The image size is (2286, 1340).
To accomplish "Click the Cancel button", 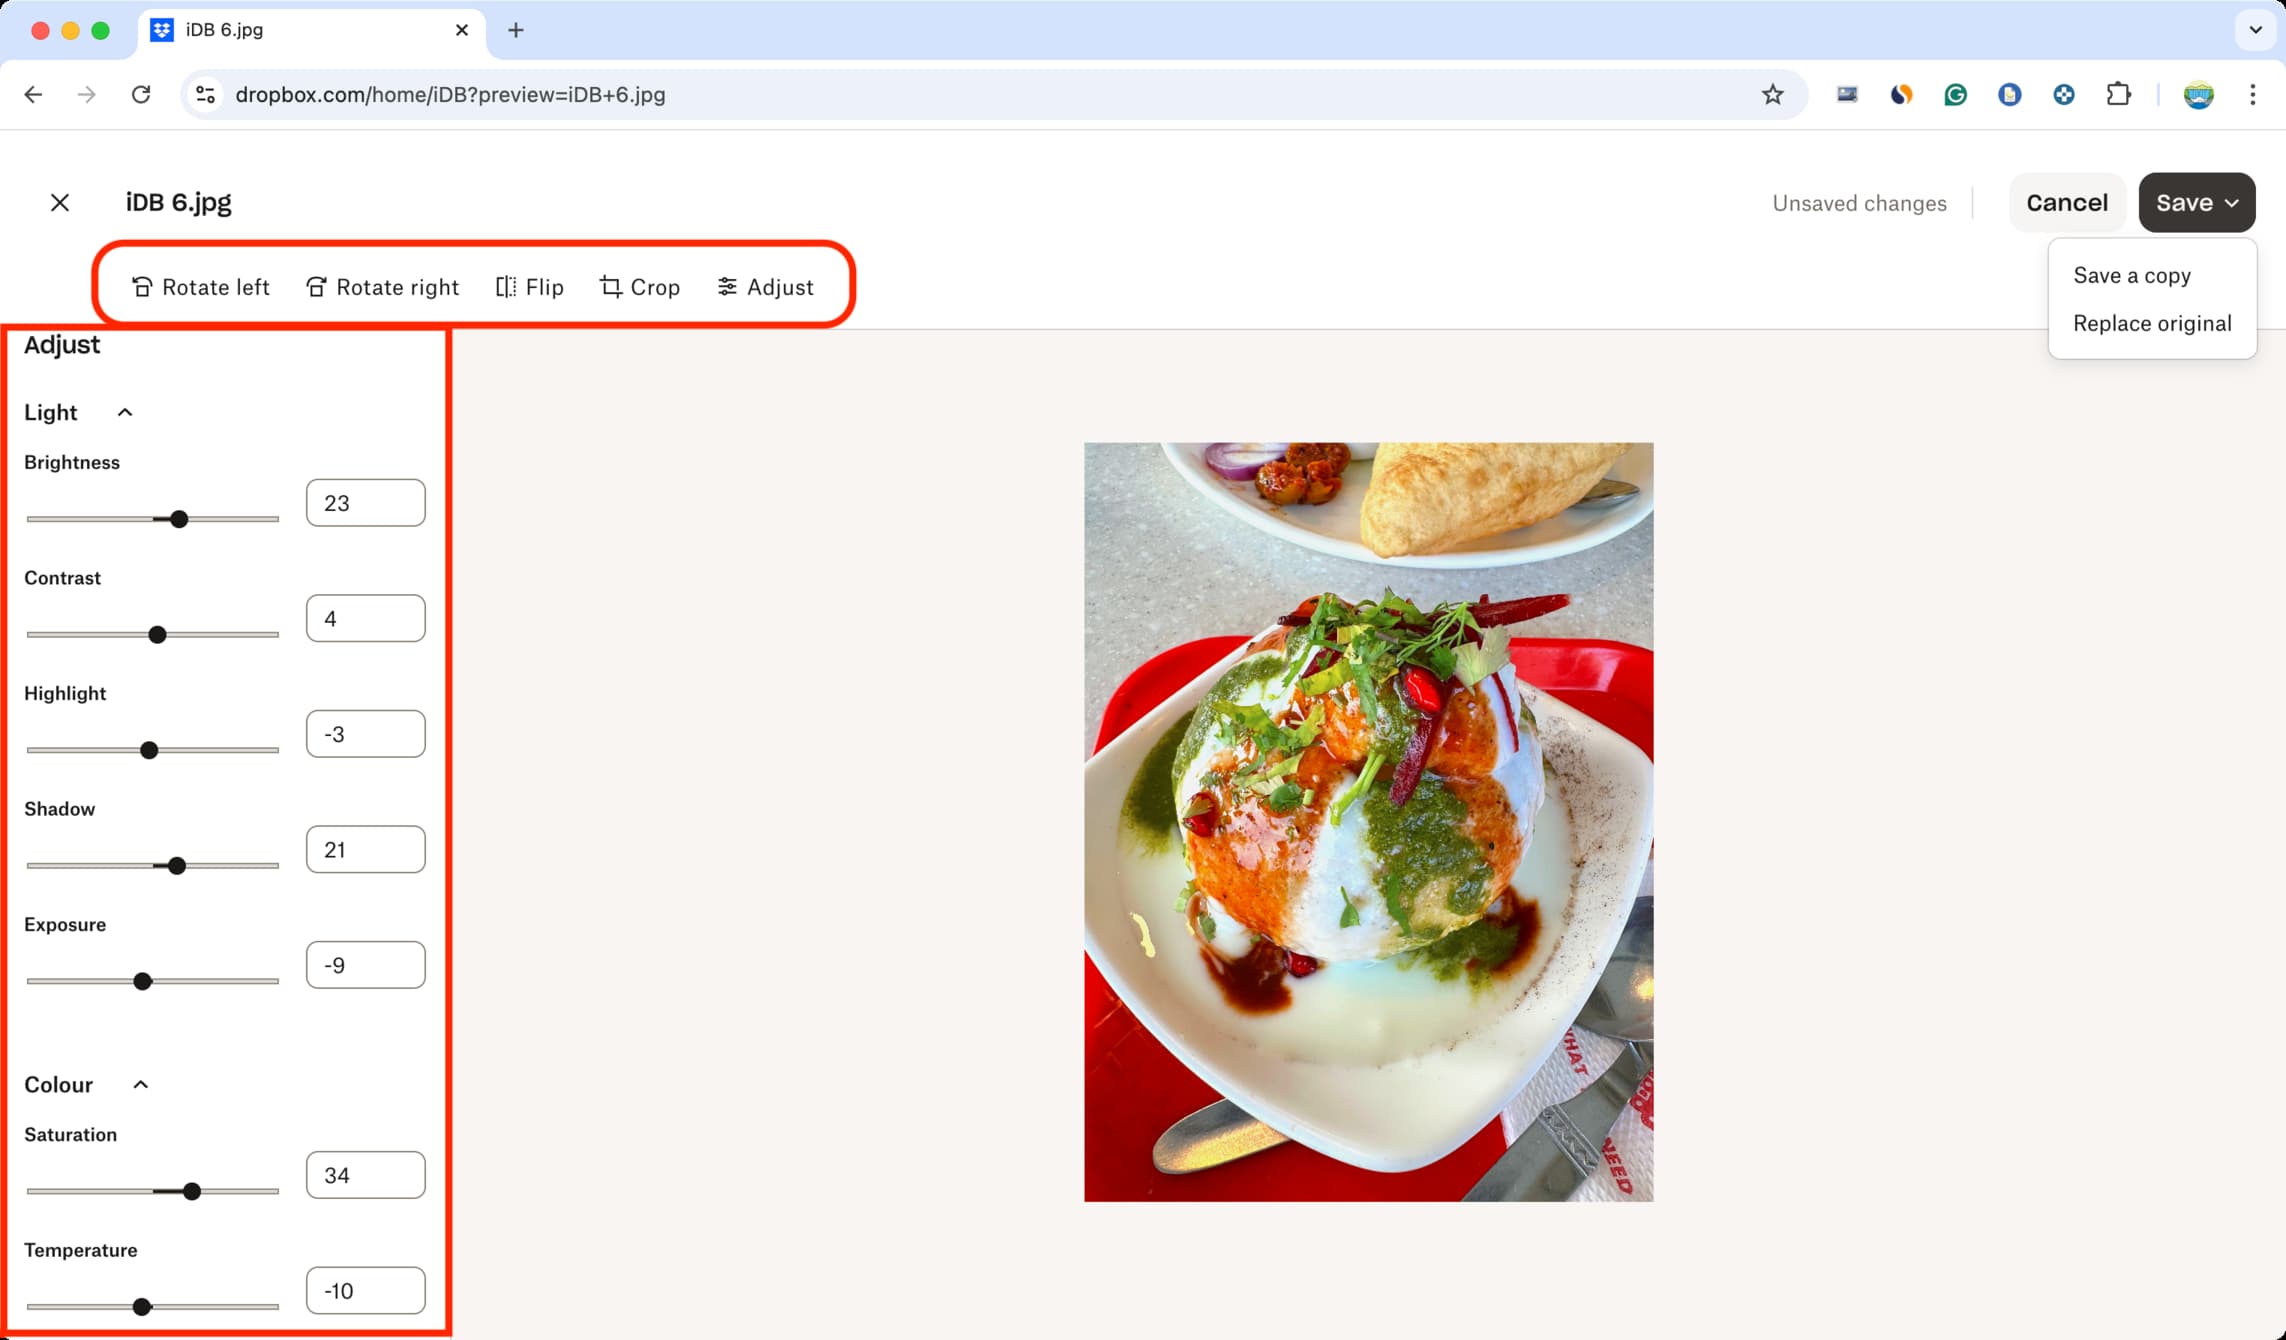I will tap(2066, 203).
